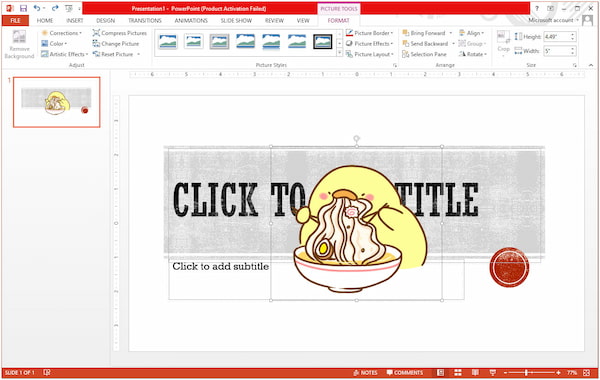This screenshot has height=380, width=600.
Task: Click the Height stepper arrows
Action: tap(573, 37)
